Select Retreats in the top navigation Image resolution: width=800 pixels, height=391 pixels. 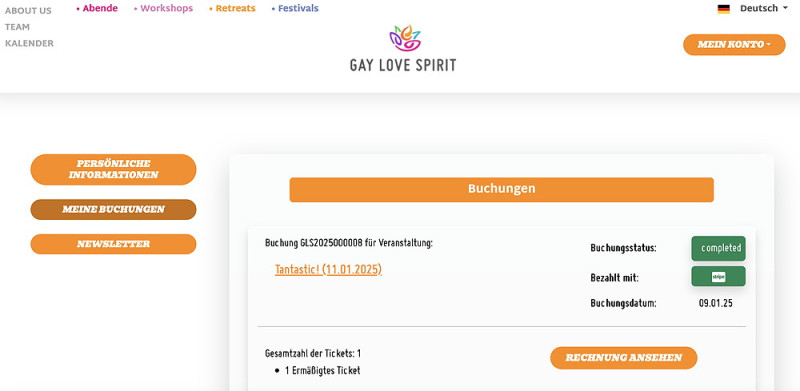(x=232, y=8)
